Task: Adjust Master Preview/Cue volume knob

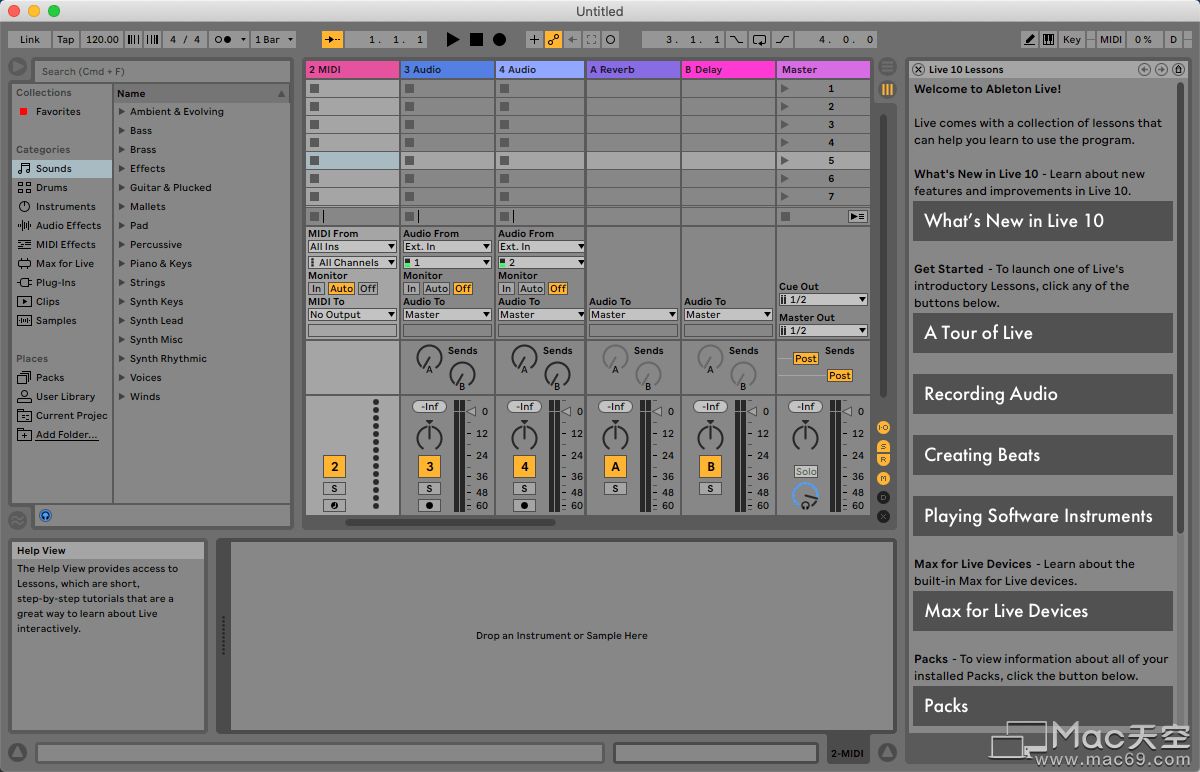Action: [x=805, y=496]
